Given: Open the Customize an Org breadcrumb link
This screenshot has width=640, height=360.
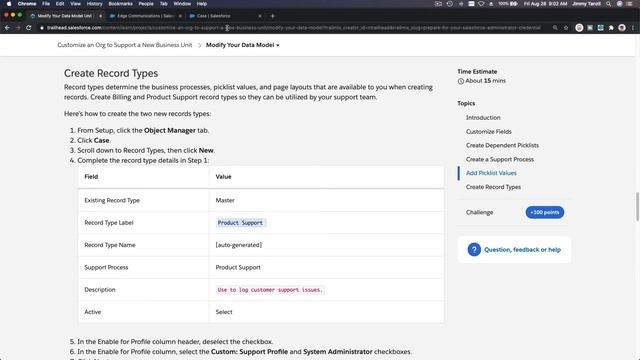Looking at the screenshot, I should (124, 45).
